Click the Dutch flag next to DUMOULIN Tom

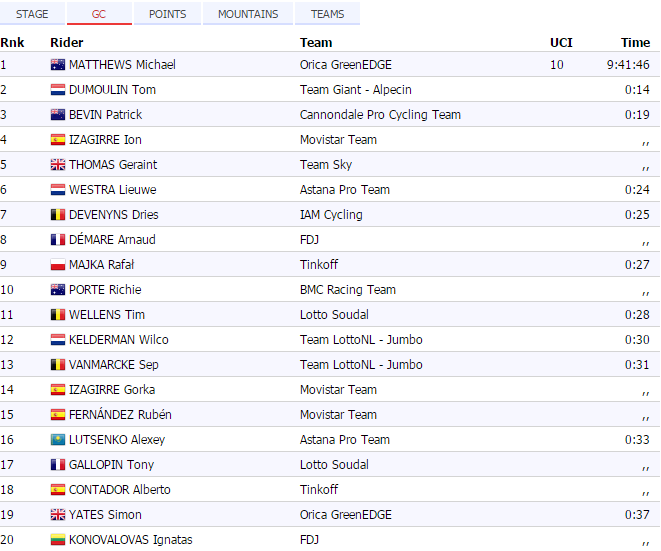[58, 90]
